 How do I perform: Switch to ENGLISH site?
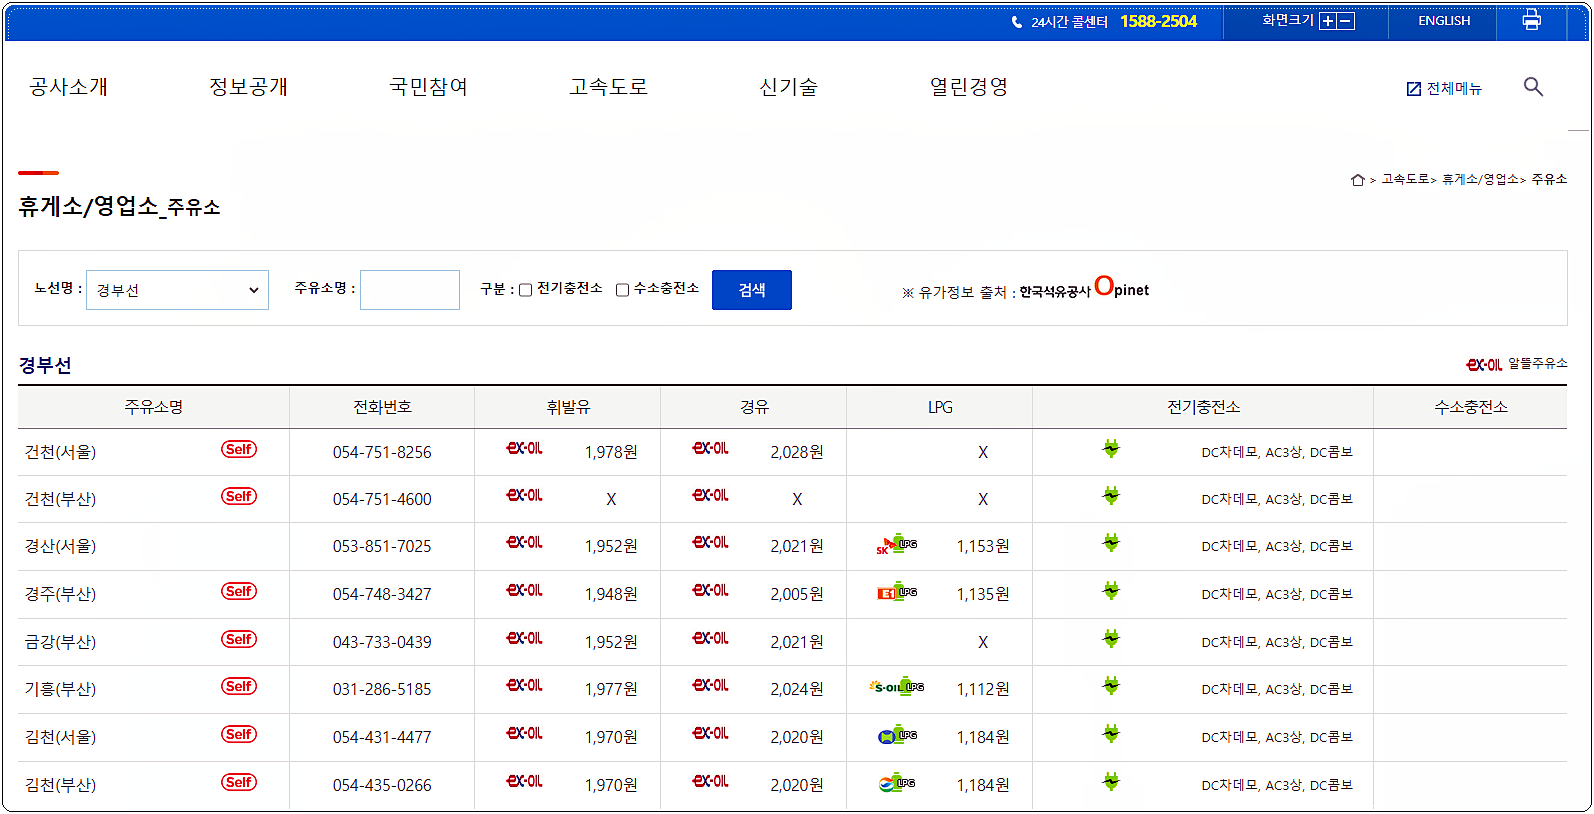[x=1444, y=21]
